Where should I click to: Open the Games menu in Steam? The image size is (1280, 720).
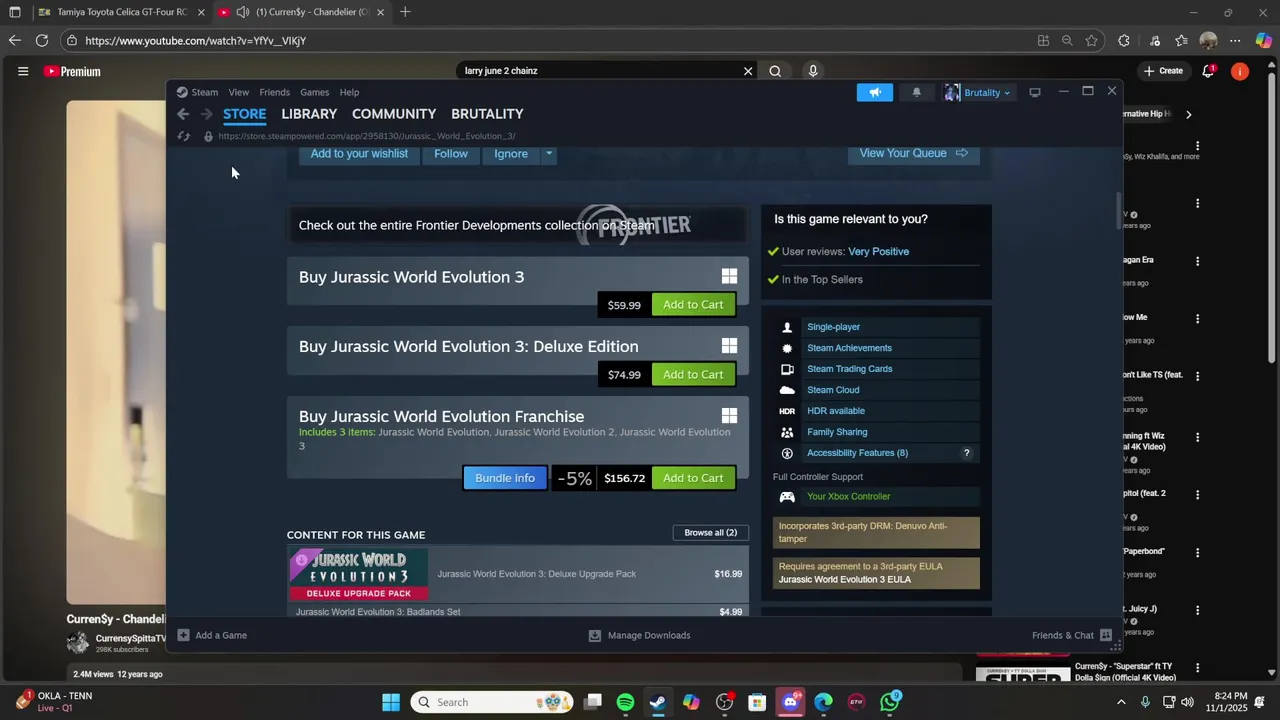[314, 92]
